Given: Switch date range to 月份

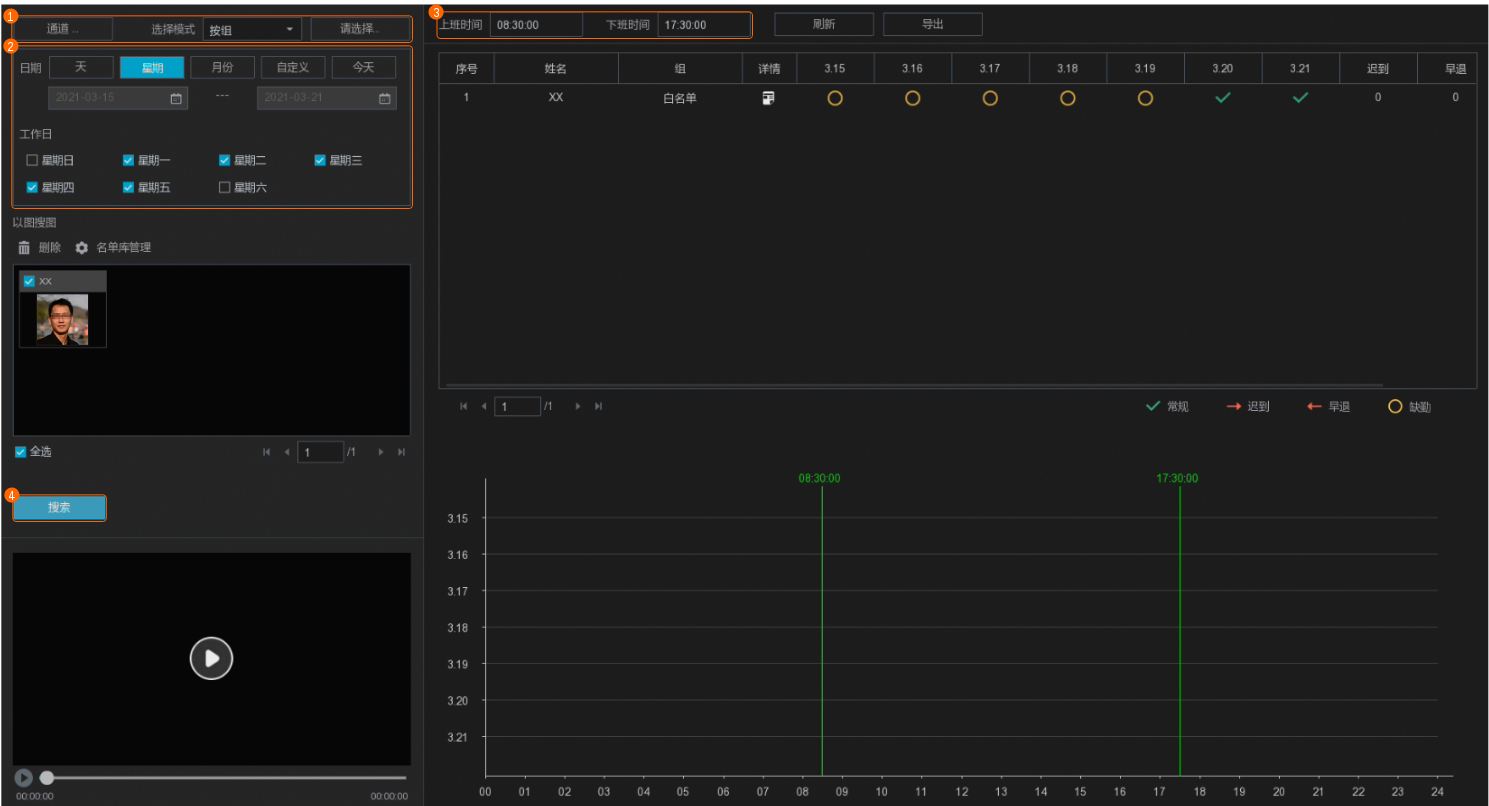Looking at the screenshot, I should click(x=222, y=67).
